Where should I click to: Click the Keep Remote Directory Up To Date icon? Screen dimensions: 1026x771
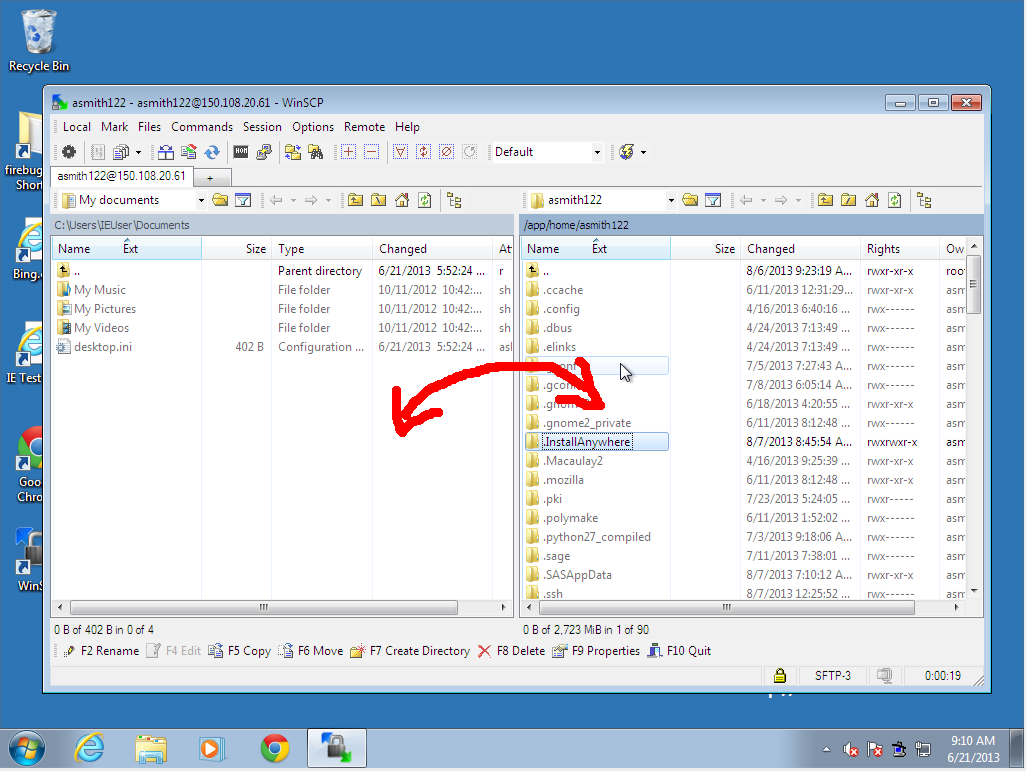point(189,152)
